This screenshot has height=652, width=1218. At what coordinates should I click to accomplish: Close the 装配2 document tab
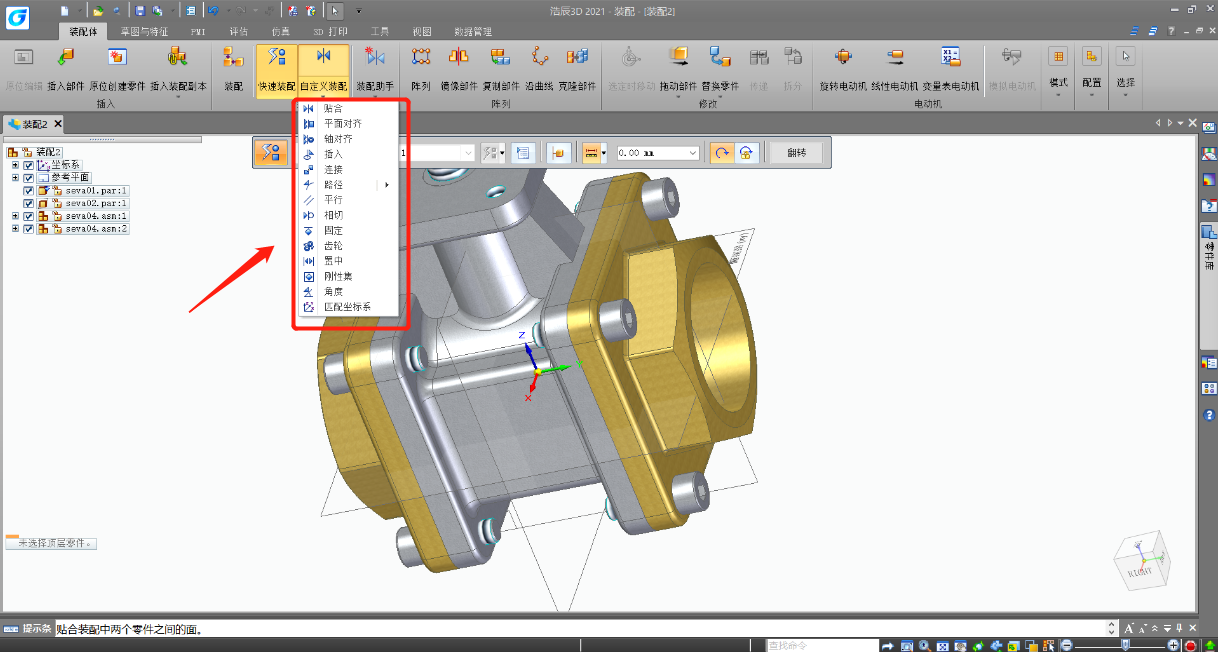[58, 124]
